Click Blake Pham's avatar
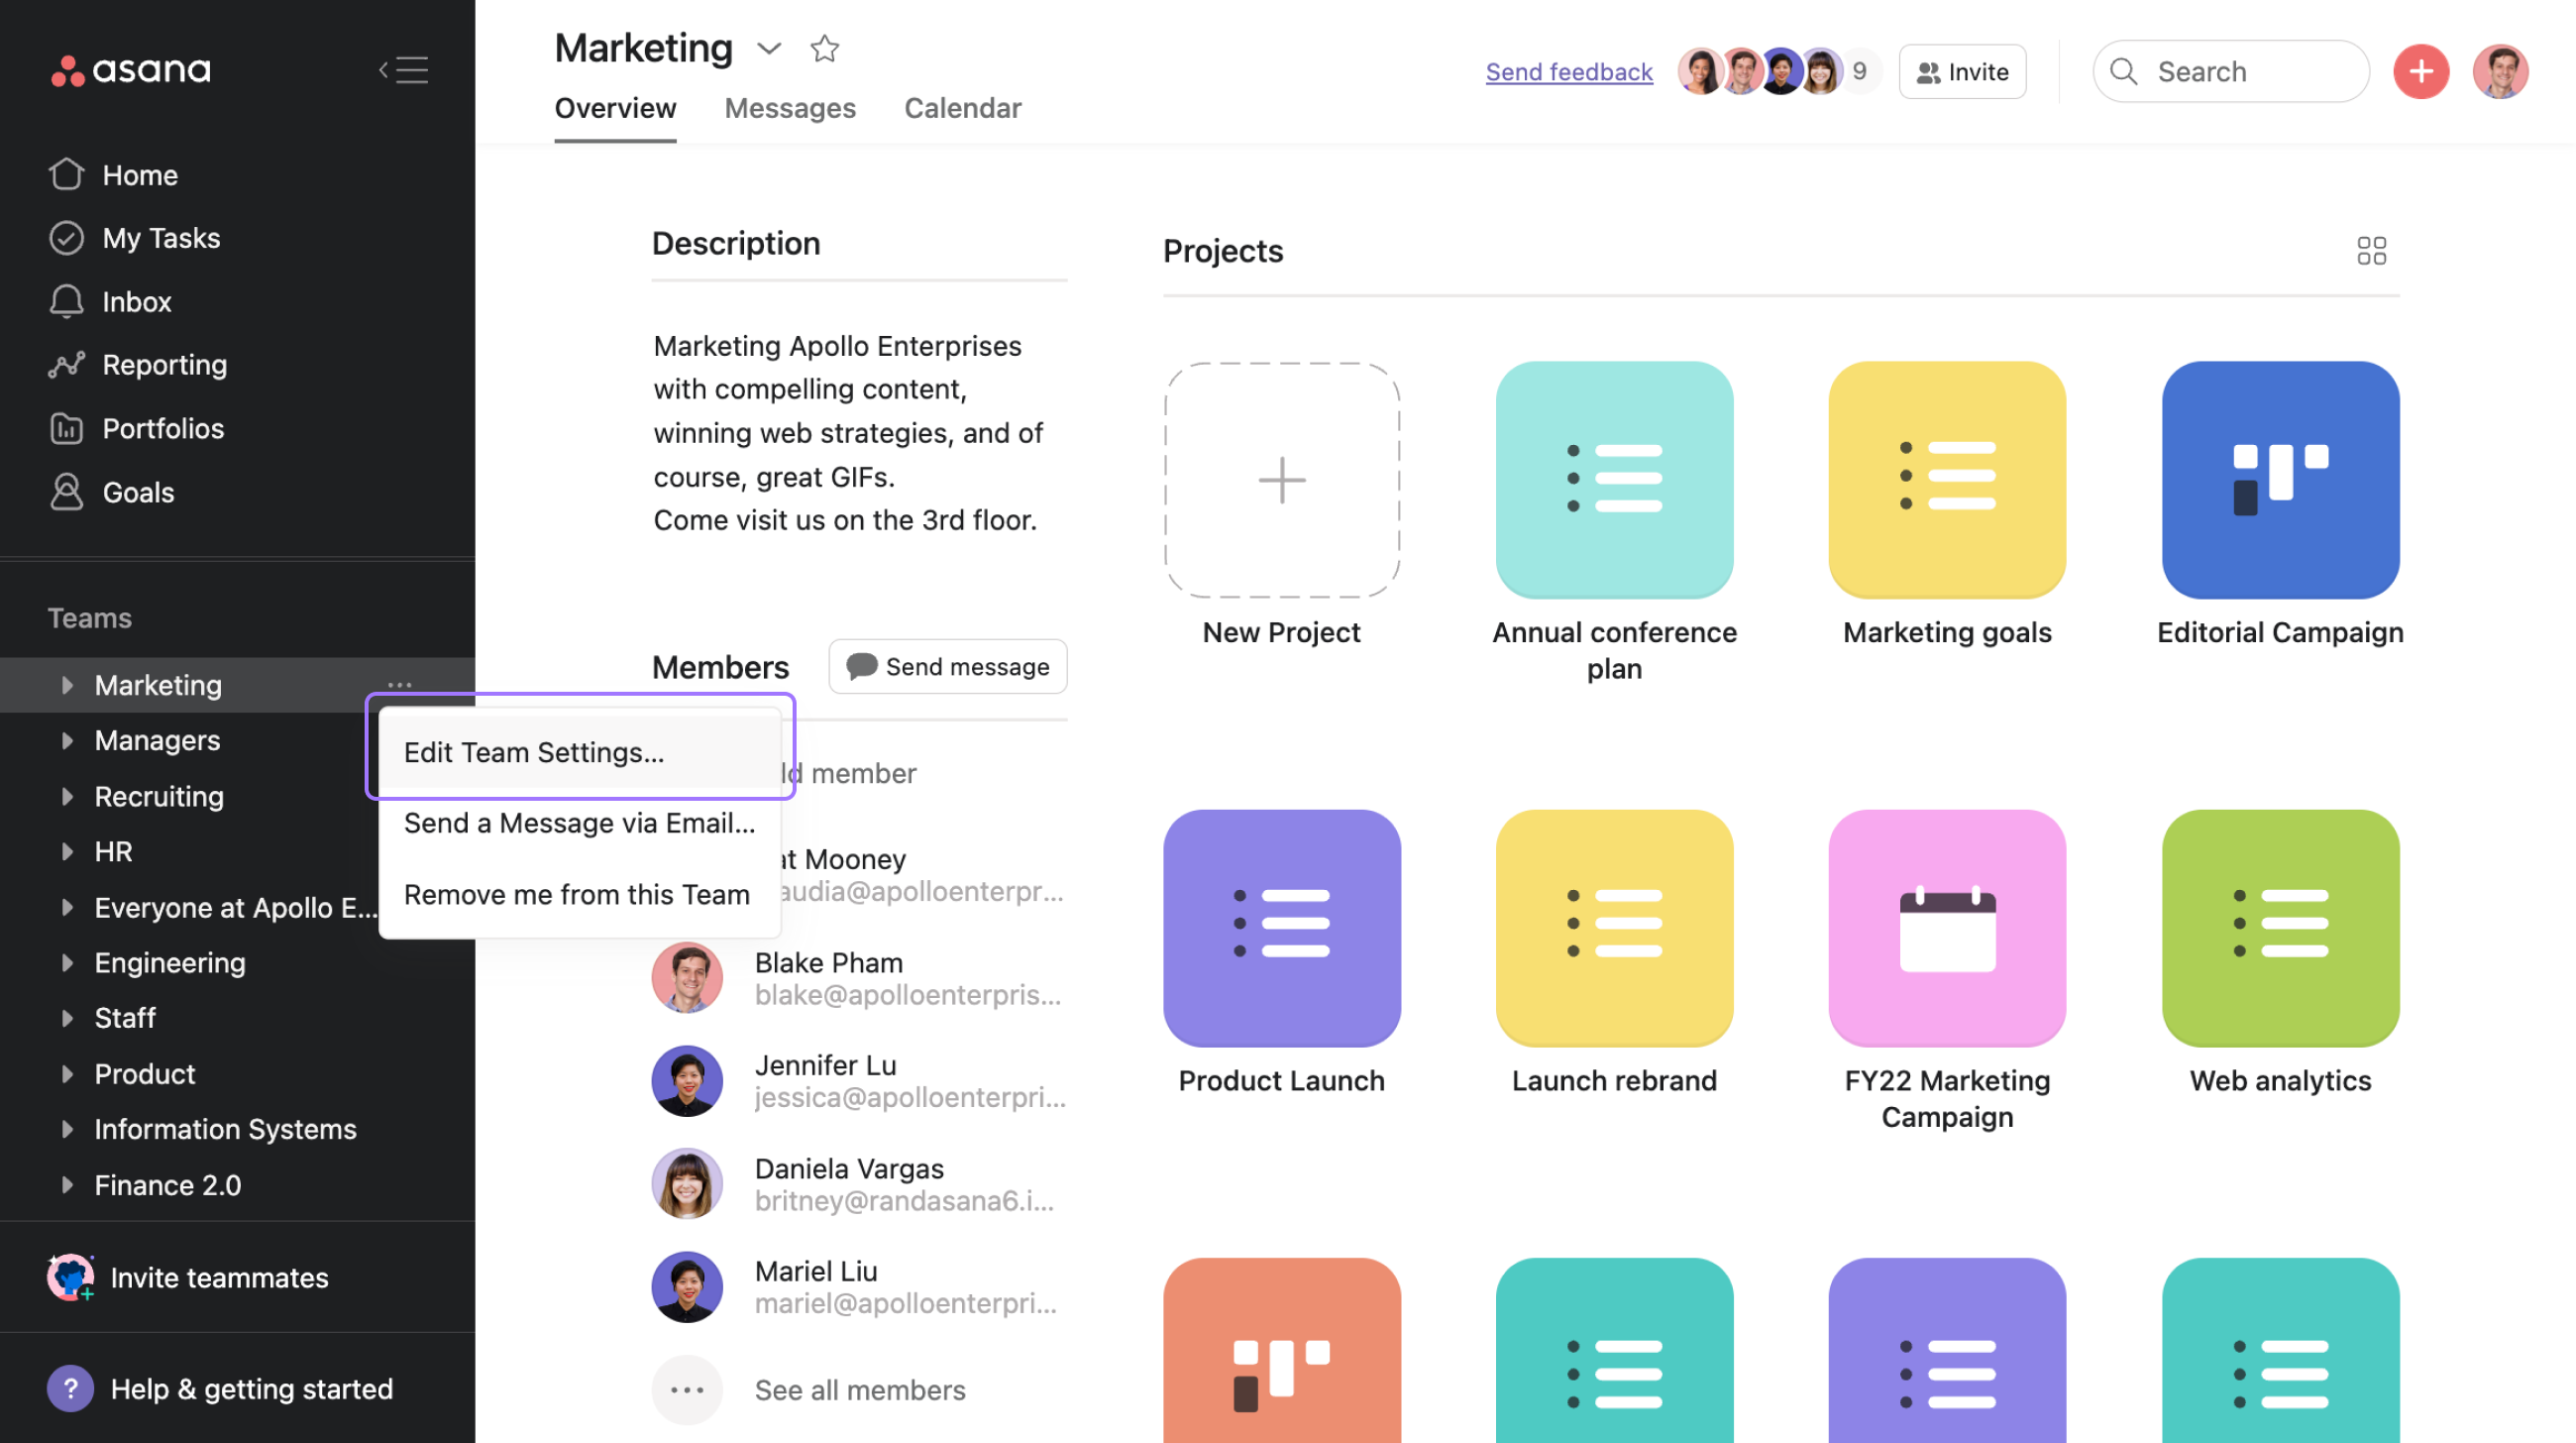This screenshot has width=2576, height=1443. [x=687, y=978]
